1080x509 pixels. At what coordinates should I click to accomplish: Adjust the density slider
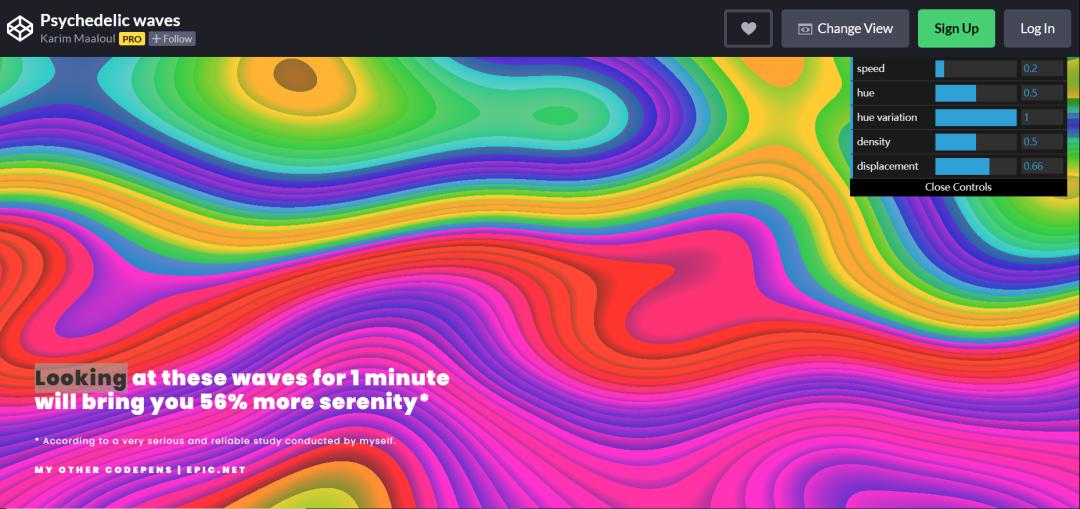tap(975, 142)
